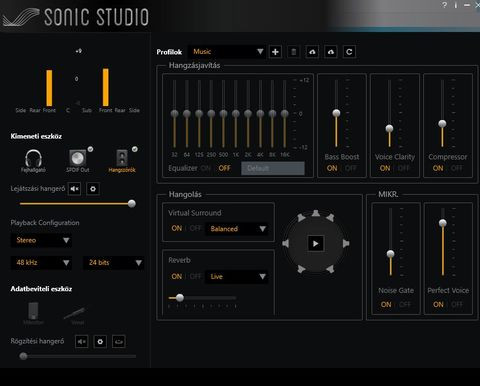The image size is (480, 386).
Task: Click top center speaker arrow in surround circle
Action: (316, 213)
